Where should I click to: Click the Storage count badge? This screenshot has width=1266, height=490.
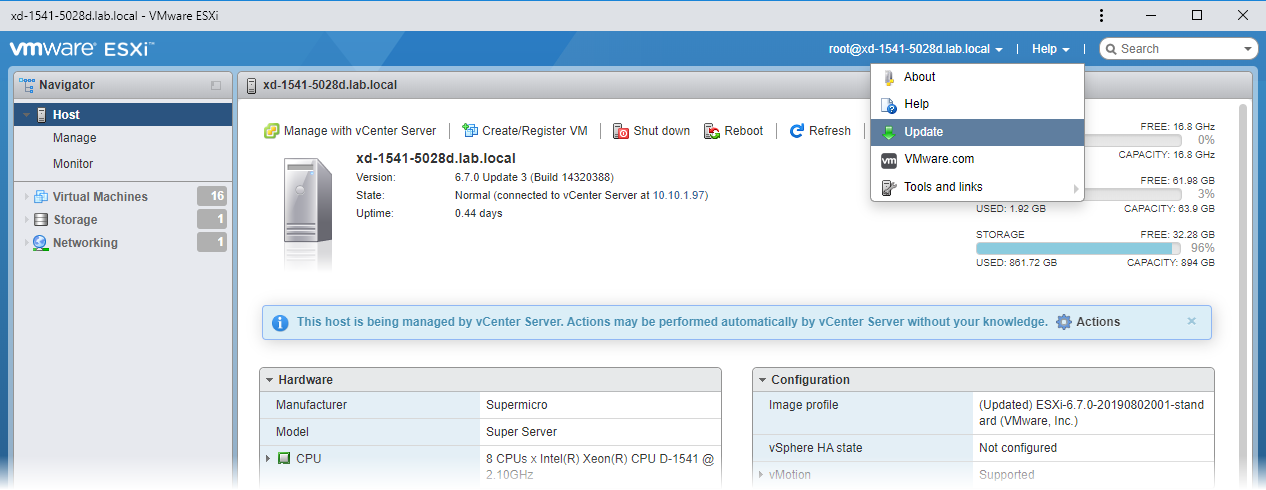click(x=212, y=219)
